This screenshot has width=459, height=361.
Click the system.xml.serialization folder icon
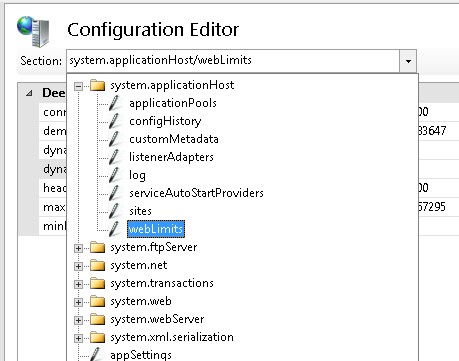(98, 337)
